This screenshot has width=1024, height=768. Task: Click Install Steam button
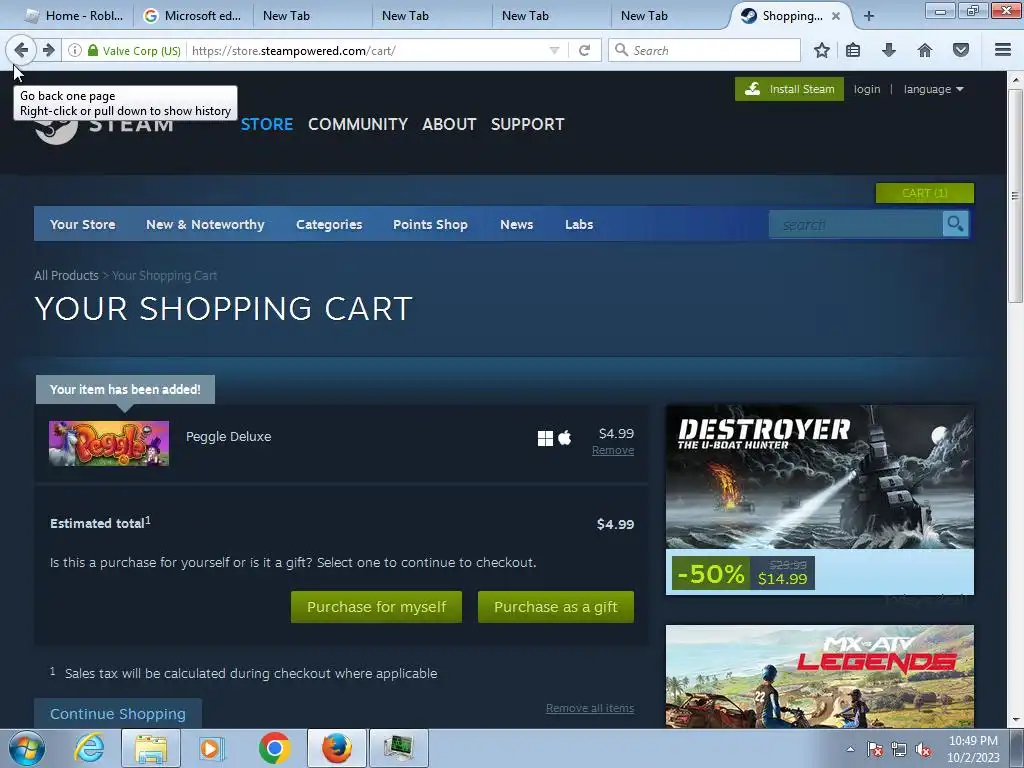coord(790,89)
